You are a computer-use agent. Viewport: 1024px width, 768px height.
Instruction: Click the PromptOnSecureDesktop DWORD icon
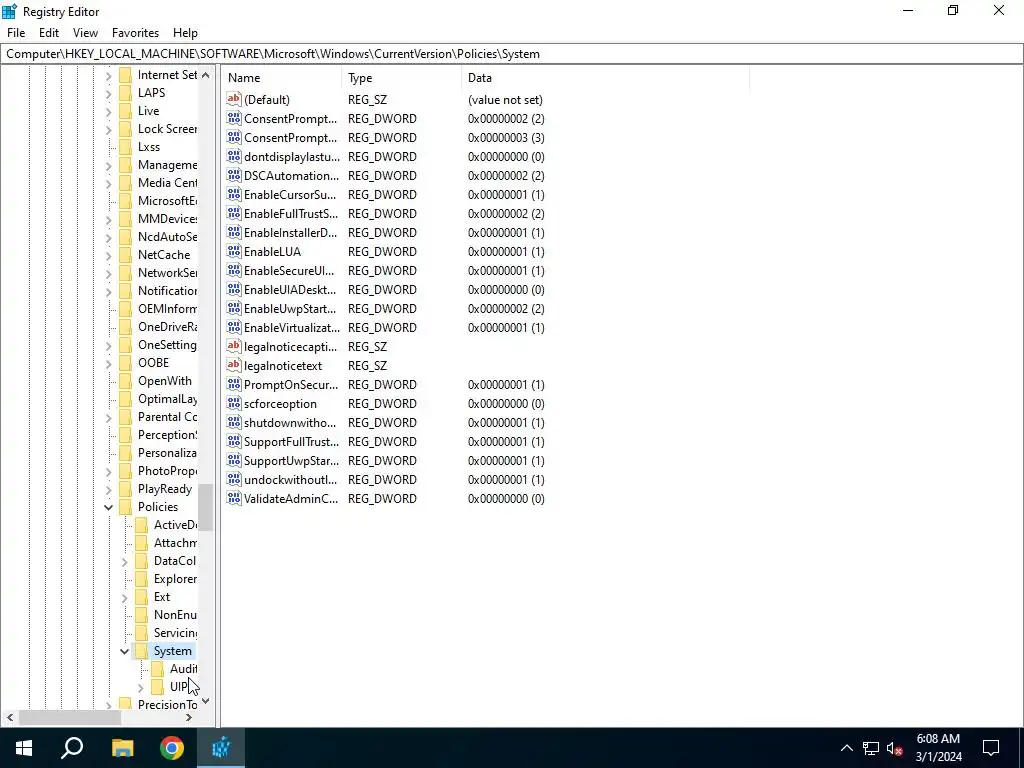[x=234, y=384]
